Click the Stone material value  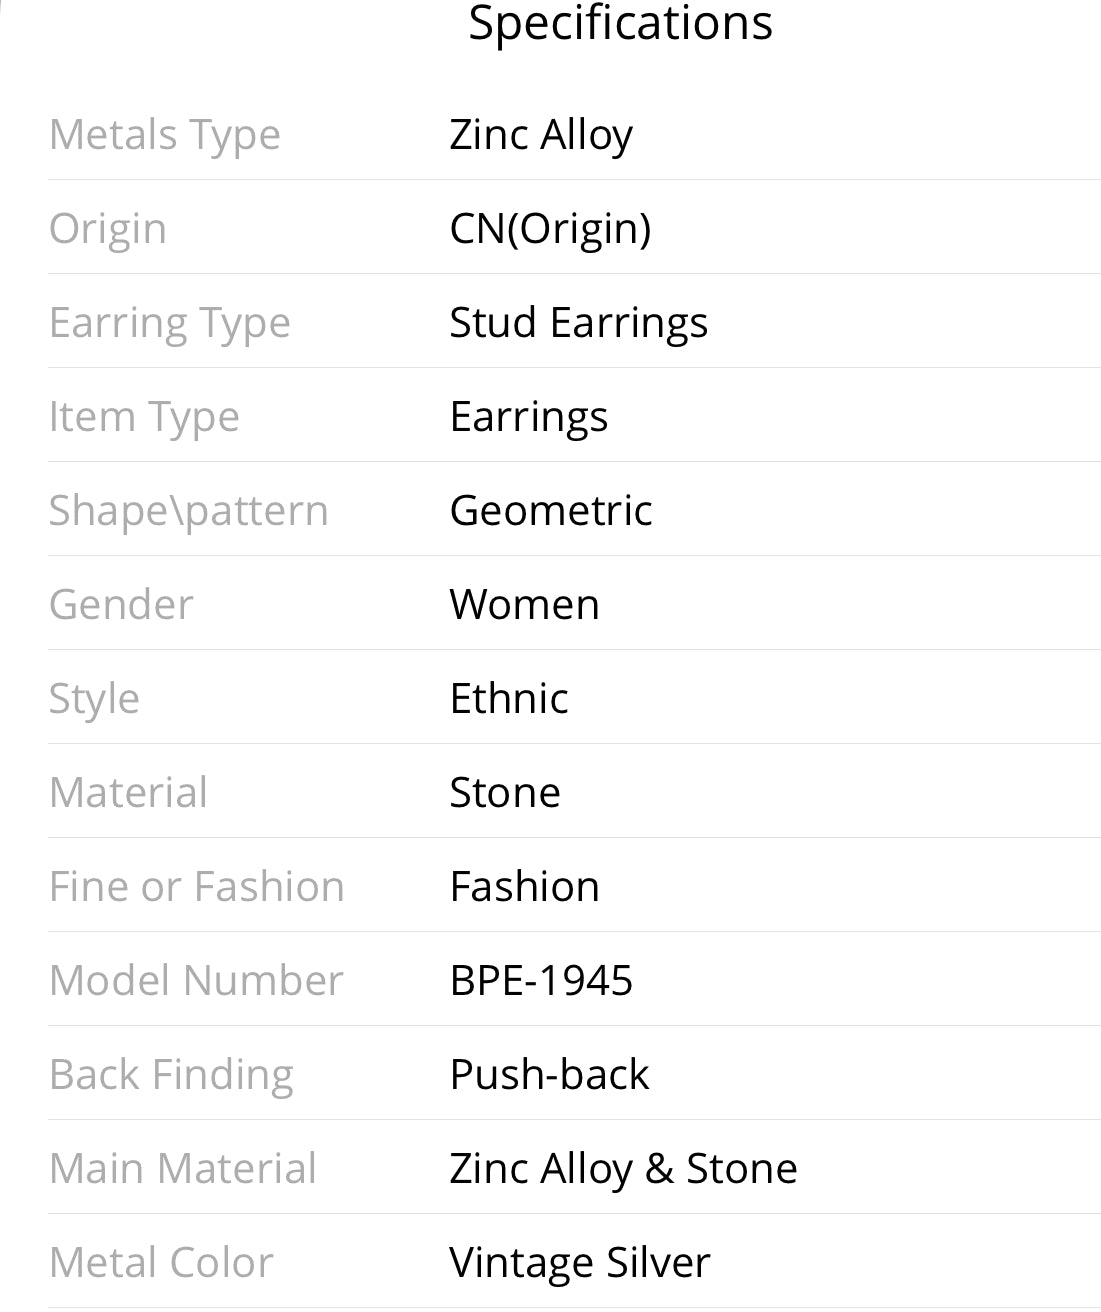pyautogui.click(x=505, y=793)
